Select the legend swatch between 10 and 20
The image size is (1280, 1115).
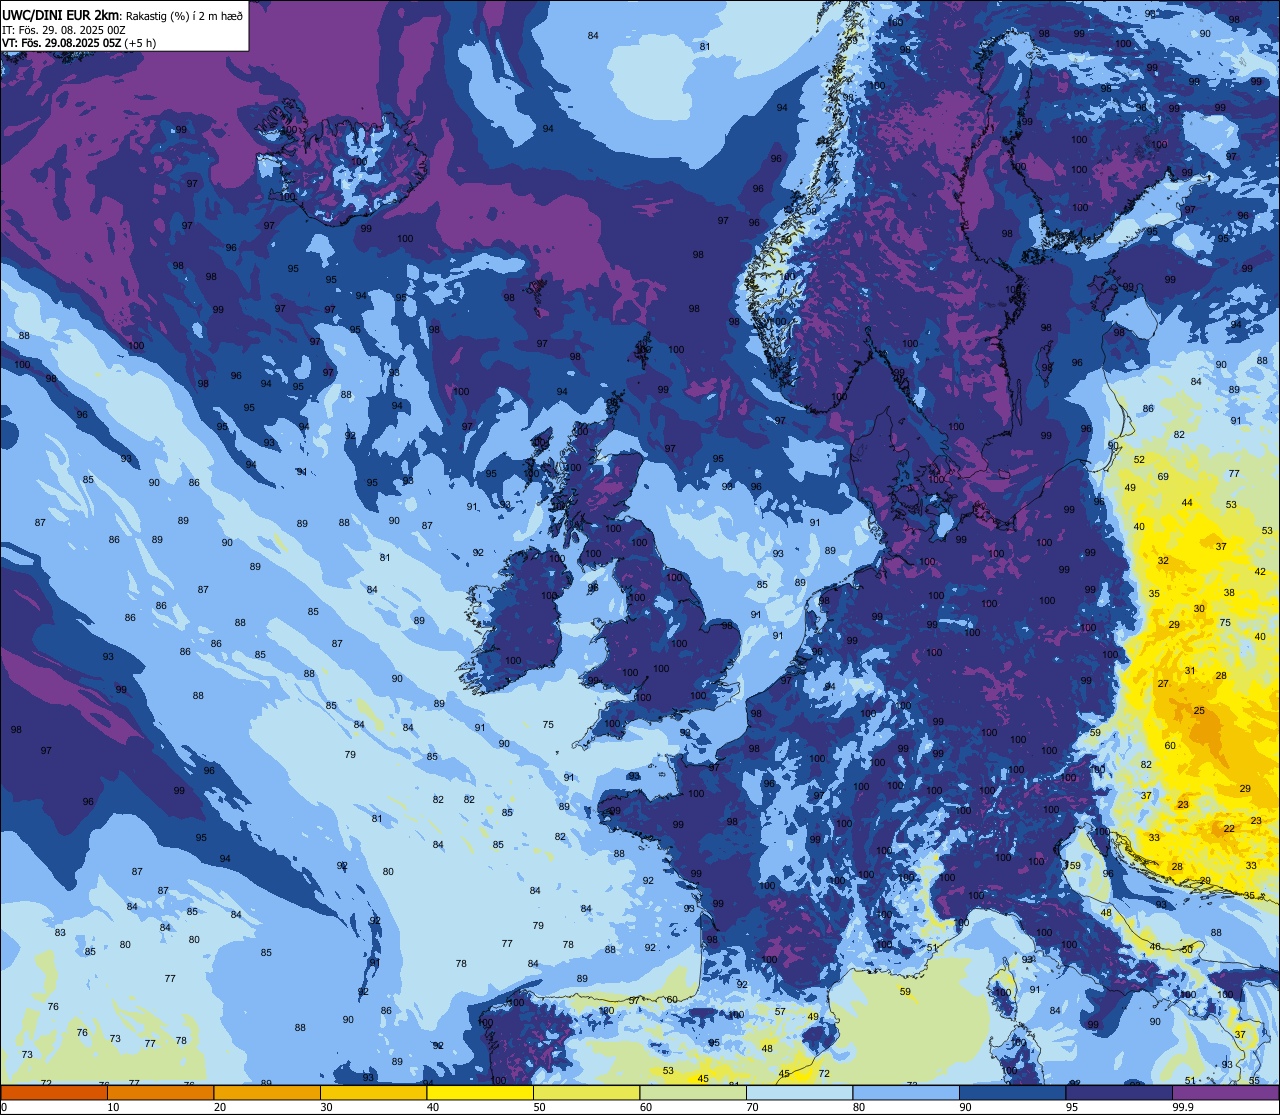pyautogui.click(x=160, y=1093)
